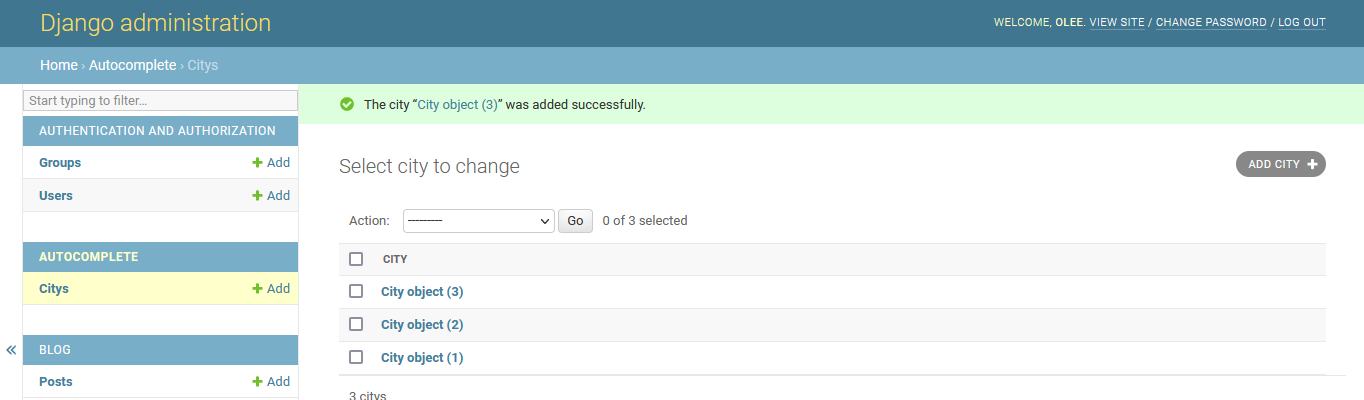
Task: Open the Citys model in the sidebar
Action: (54, 289)
